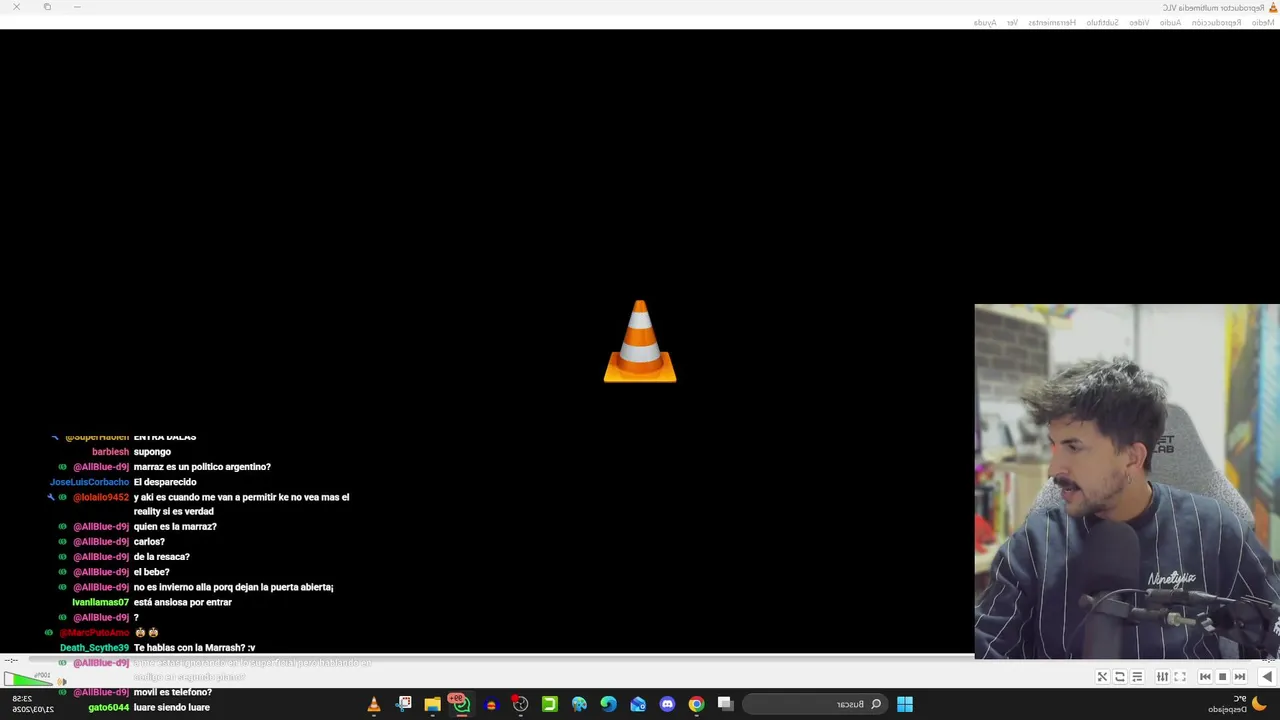Open Discord from the taskbar

667,704
